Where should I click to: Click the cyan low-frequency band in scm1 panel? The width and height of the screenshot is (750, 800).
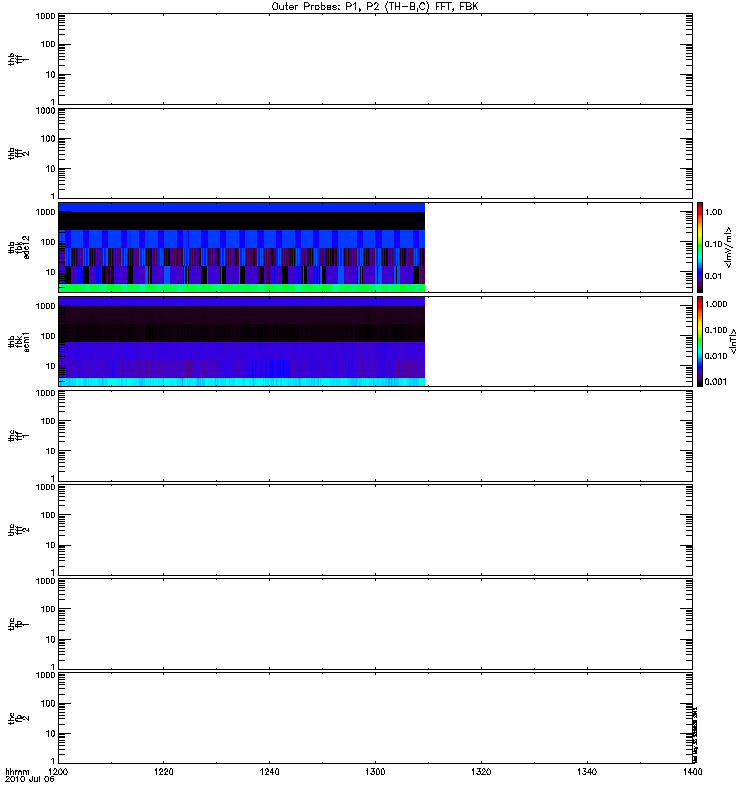click(242, 382)
